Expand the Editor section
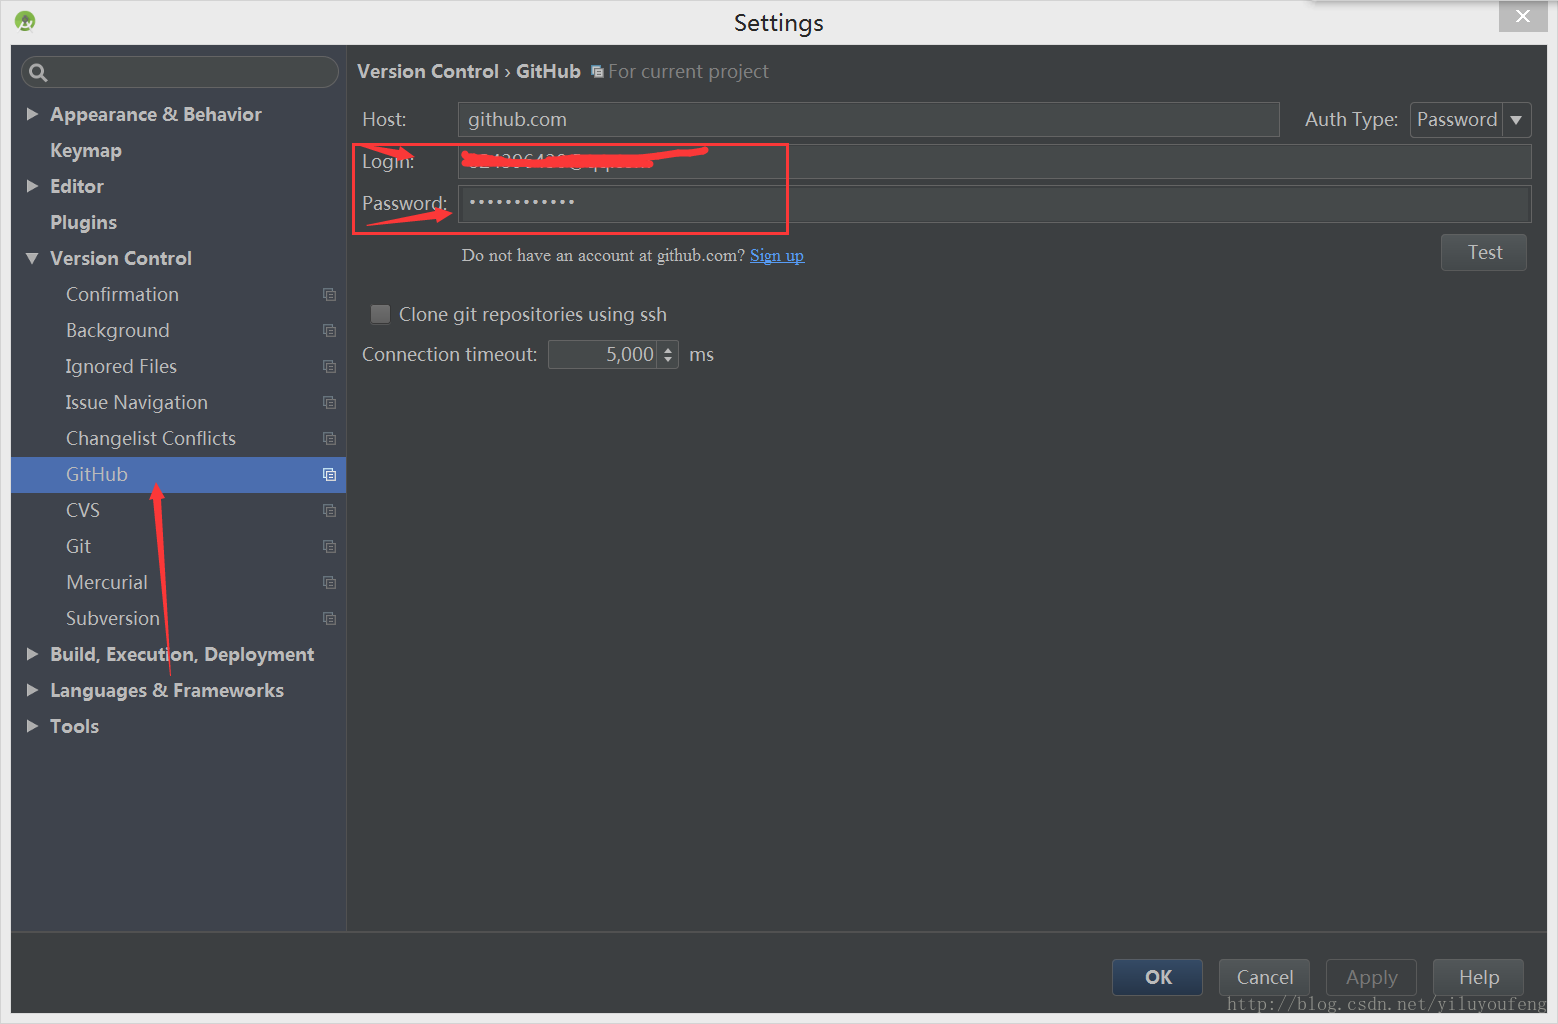1558x1024 pixels. click(x=32, y=186)
